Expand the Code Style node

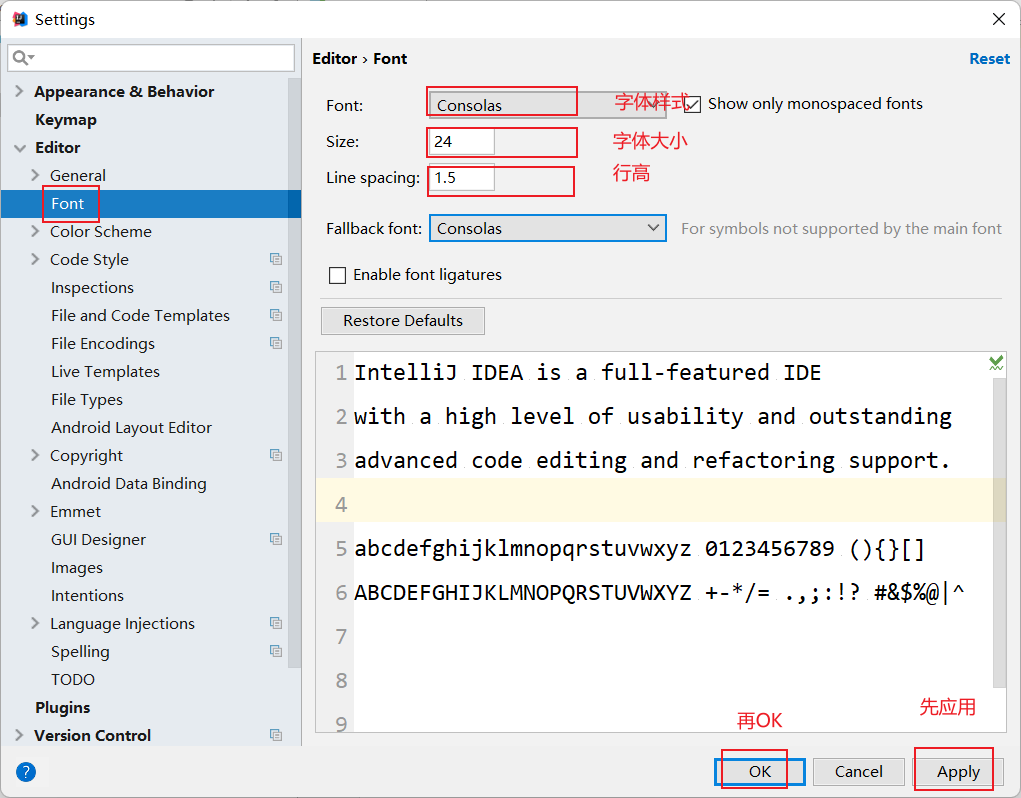tap(35, 259)
